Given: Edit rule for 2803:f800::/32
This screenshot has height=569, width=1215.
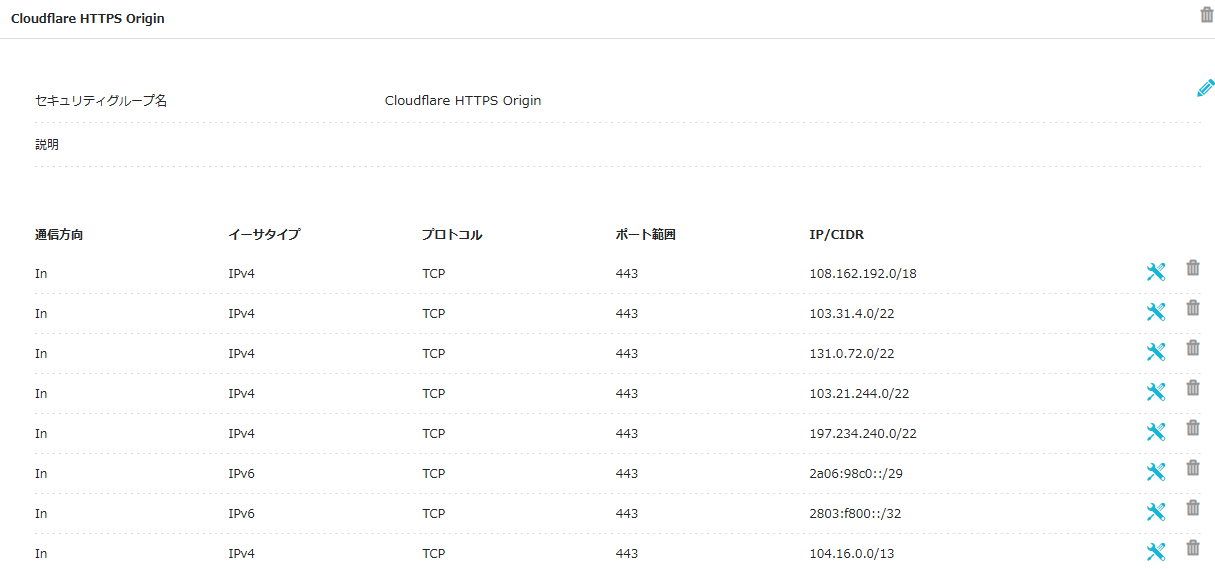Looking at the screenshot, I should 1156,512.
